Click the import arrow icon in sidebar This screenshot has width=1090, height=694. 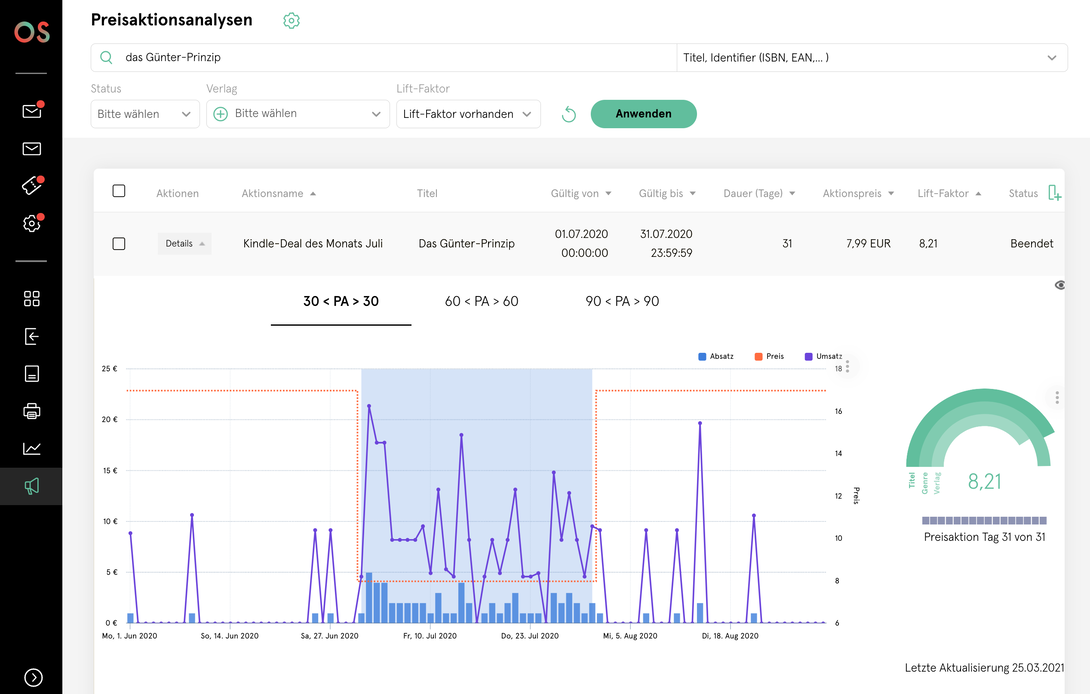click(x=32, y=337)
